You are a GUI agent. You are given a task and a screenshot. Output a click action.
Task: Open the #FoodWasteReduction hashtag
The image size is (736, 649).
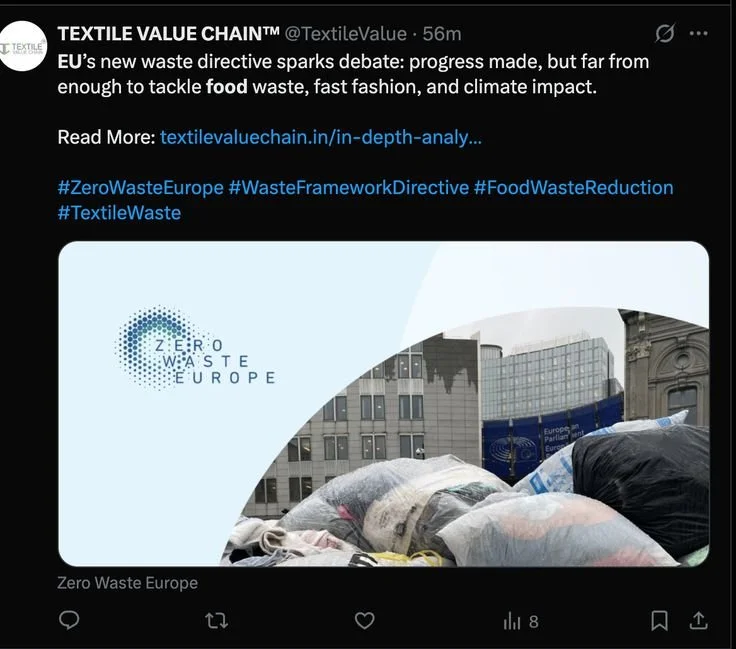(x=574, y=187)
